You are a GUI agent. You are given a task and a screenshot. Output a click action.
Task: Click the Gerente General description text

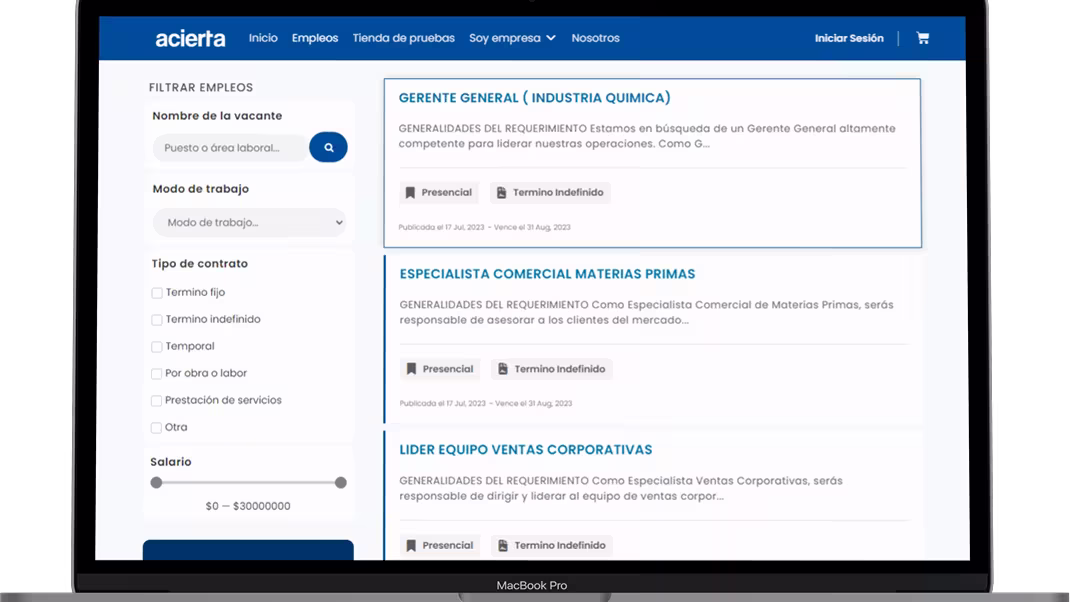click(x=647, y=136)
